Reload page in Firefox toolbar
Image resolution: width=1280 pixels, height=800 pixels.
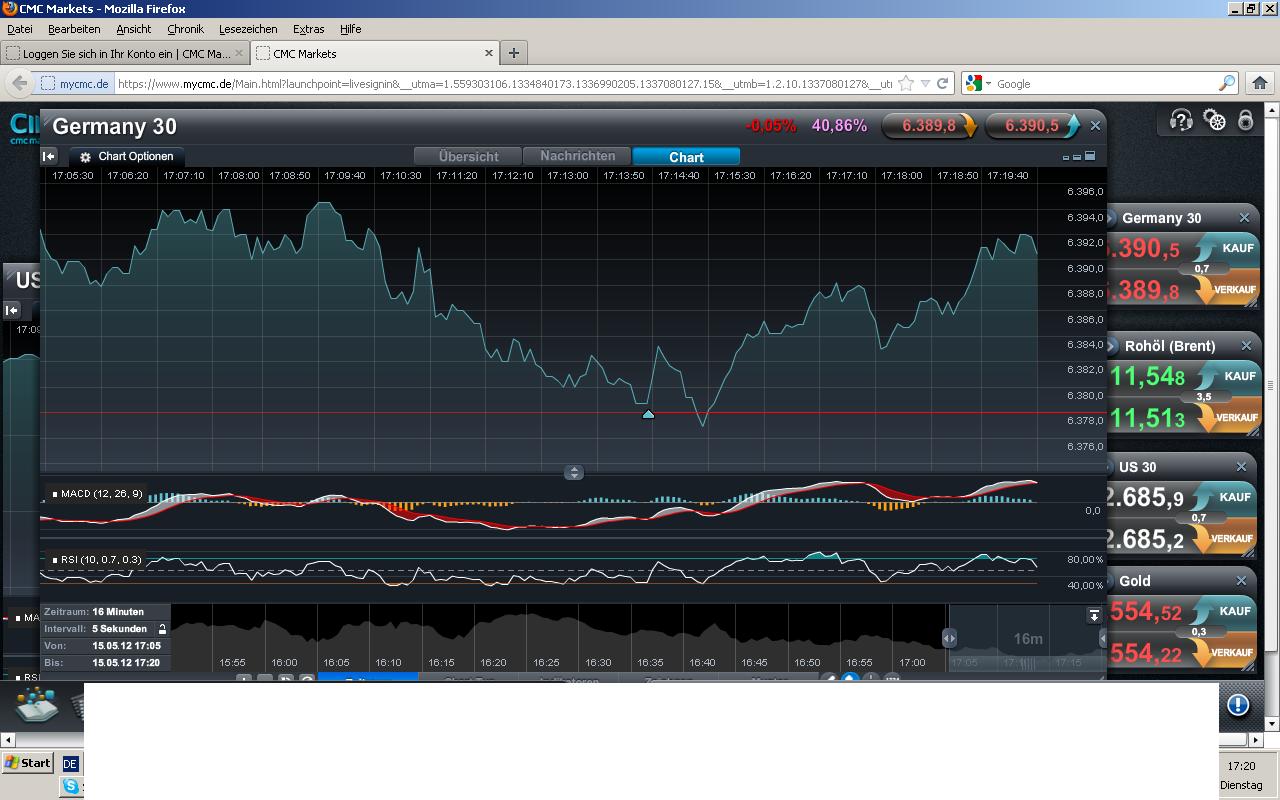point(942,84)
